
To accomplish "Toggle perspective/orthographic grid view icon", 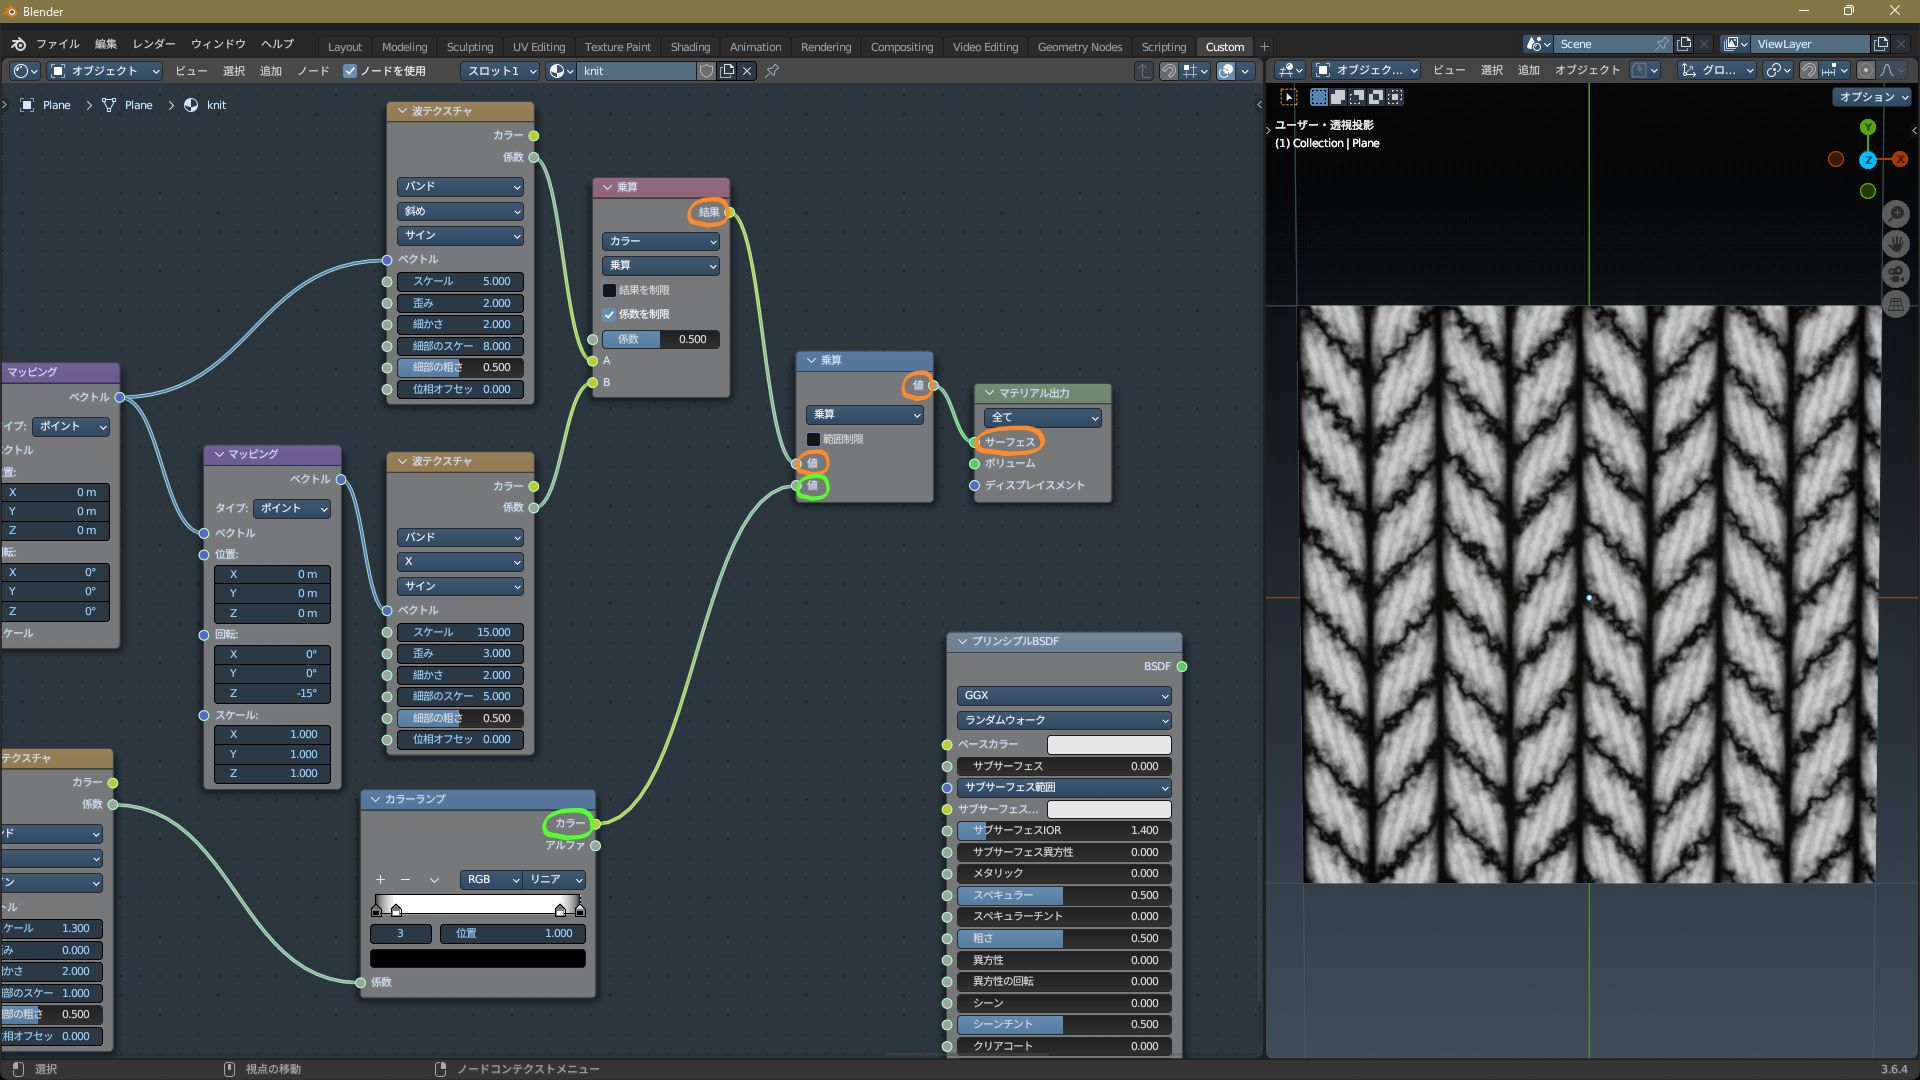I will [1896, 305].
